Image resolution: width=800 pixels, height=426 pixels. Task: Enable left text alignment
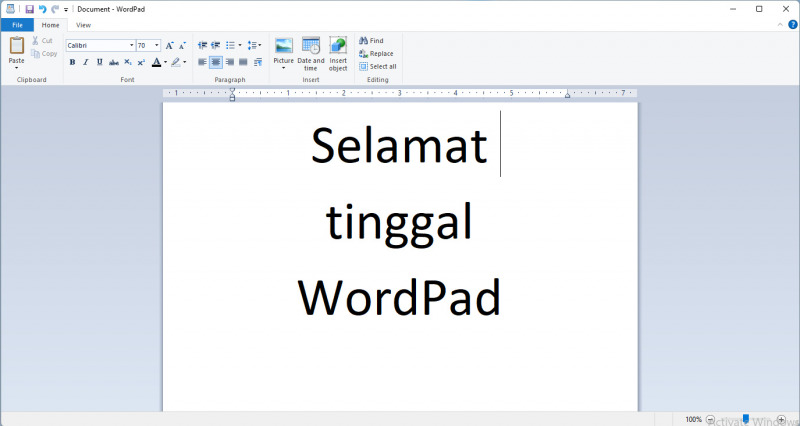[202, 62]
